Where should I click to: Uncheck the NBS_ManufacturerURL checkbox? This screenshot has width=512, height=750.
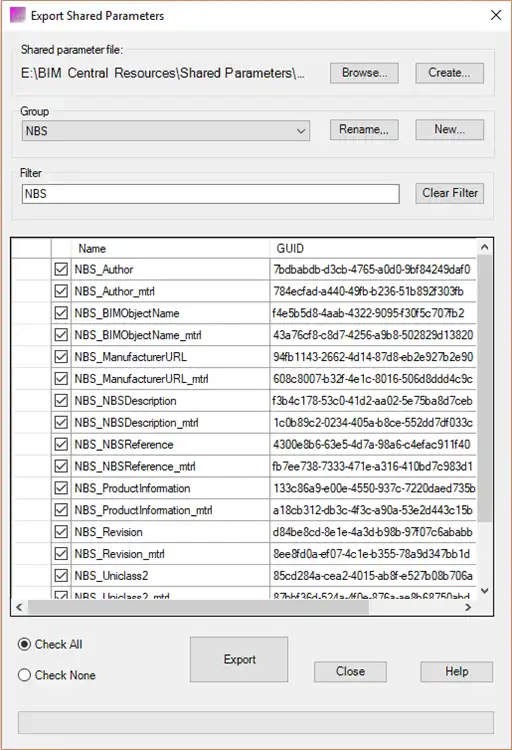[61, 357]
